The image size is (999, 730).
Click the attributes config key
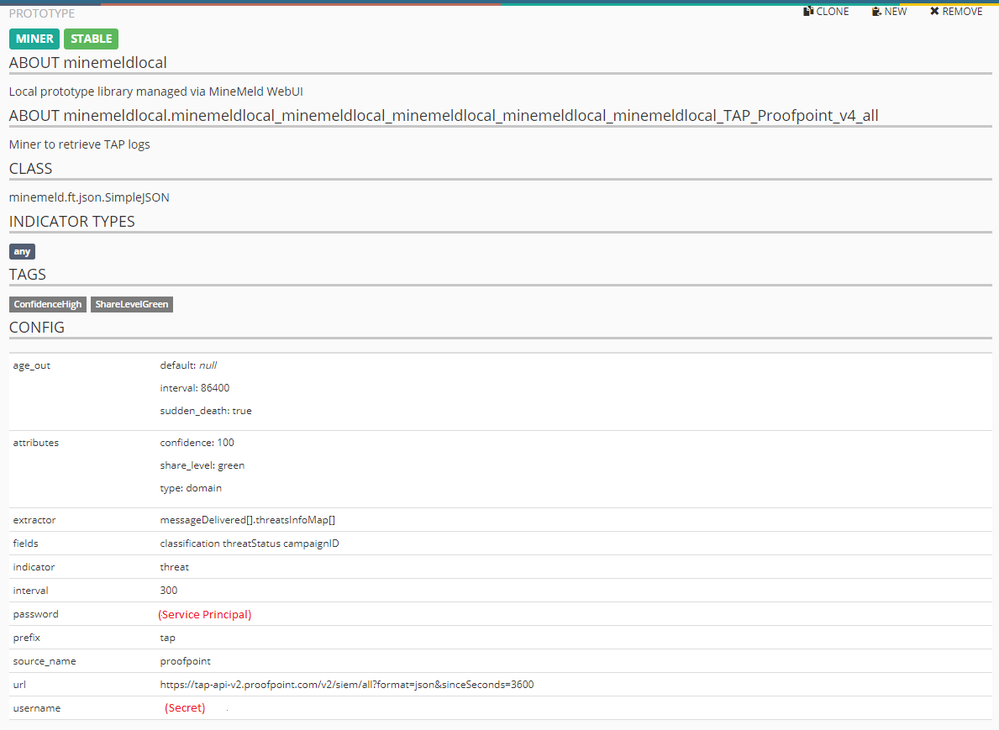[36, 443]
